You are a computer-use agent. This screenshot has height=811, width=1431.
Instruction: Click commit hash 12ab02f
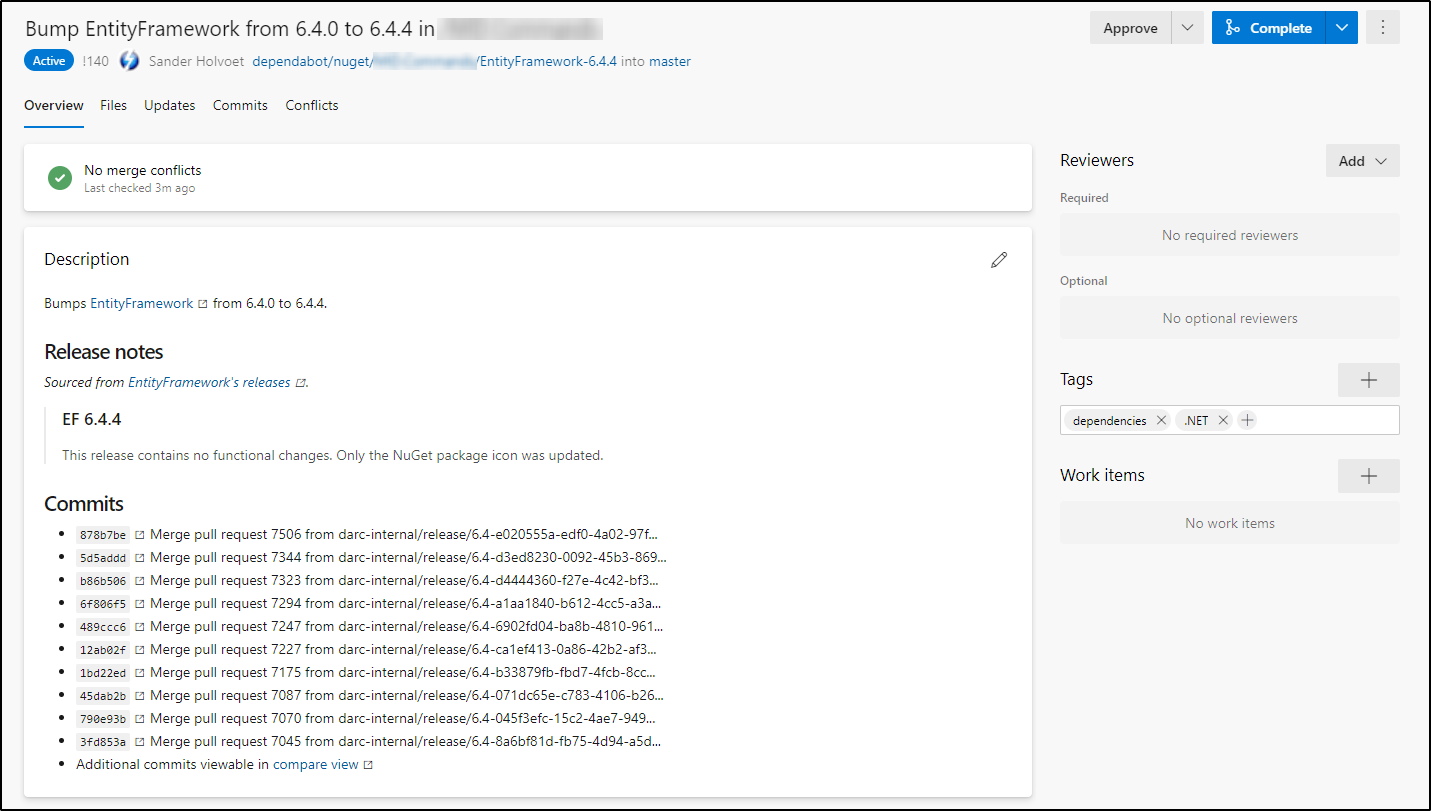(104, 650)
